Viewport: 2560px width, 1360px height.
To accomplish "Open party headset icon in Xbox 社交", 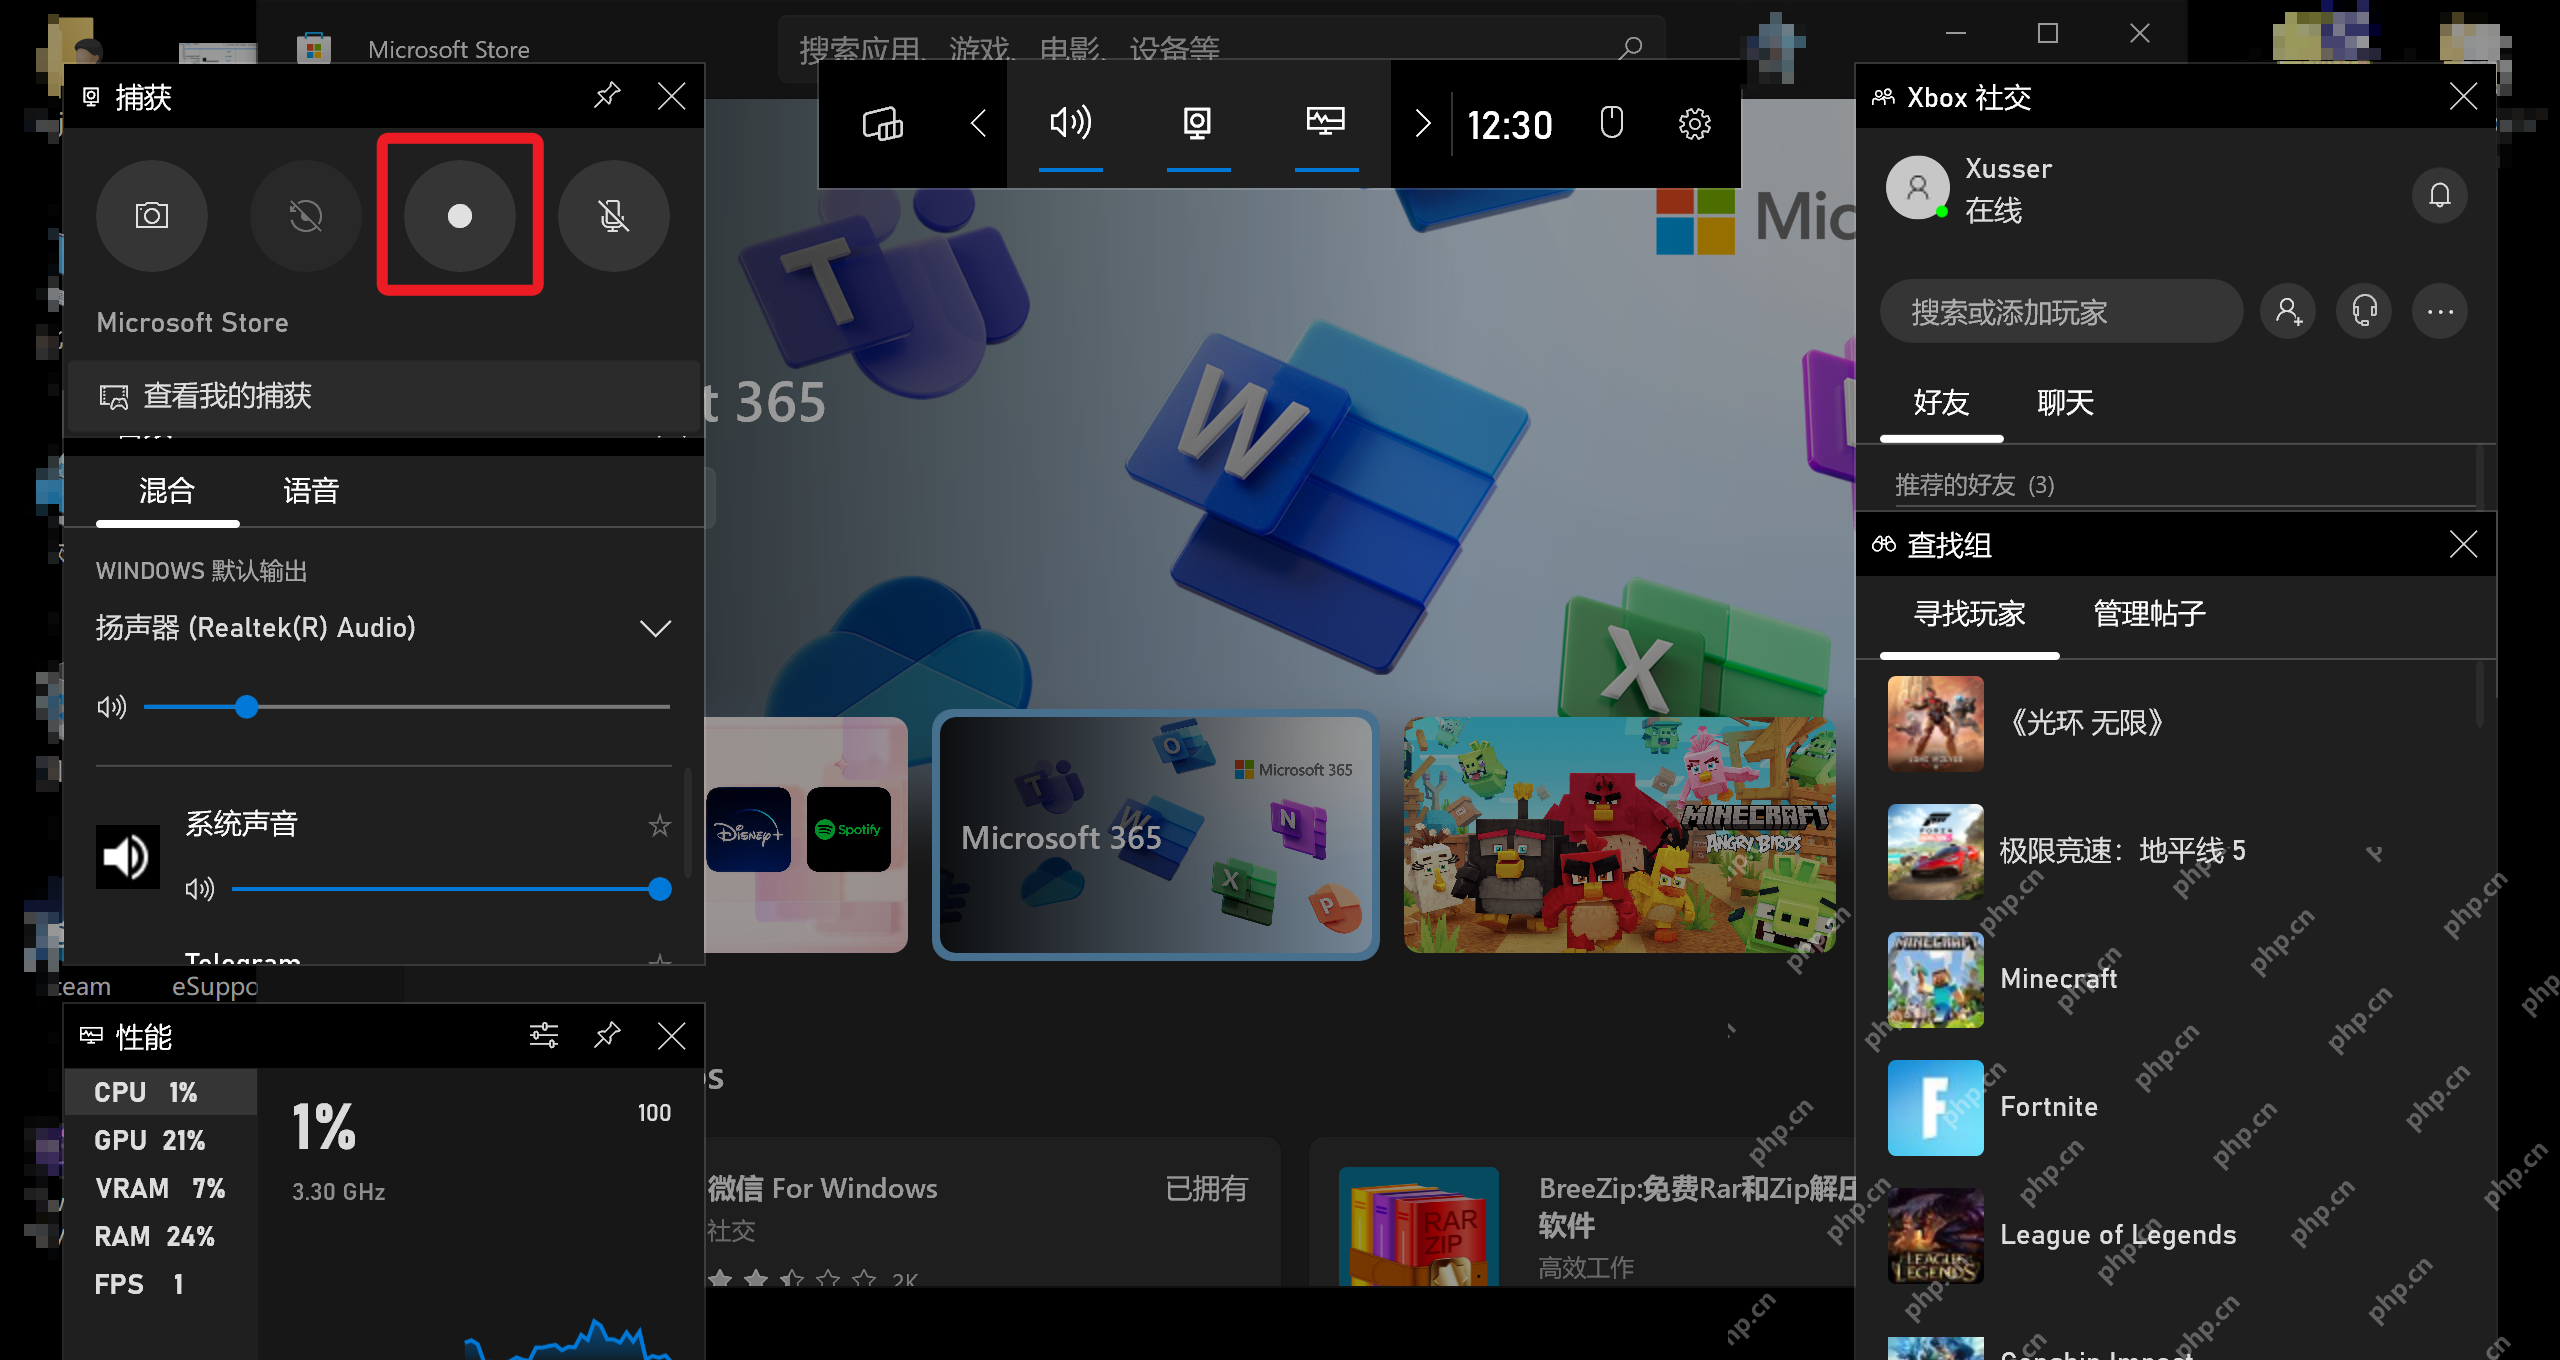I will (2365, 312).
